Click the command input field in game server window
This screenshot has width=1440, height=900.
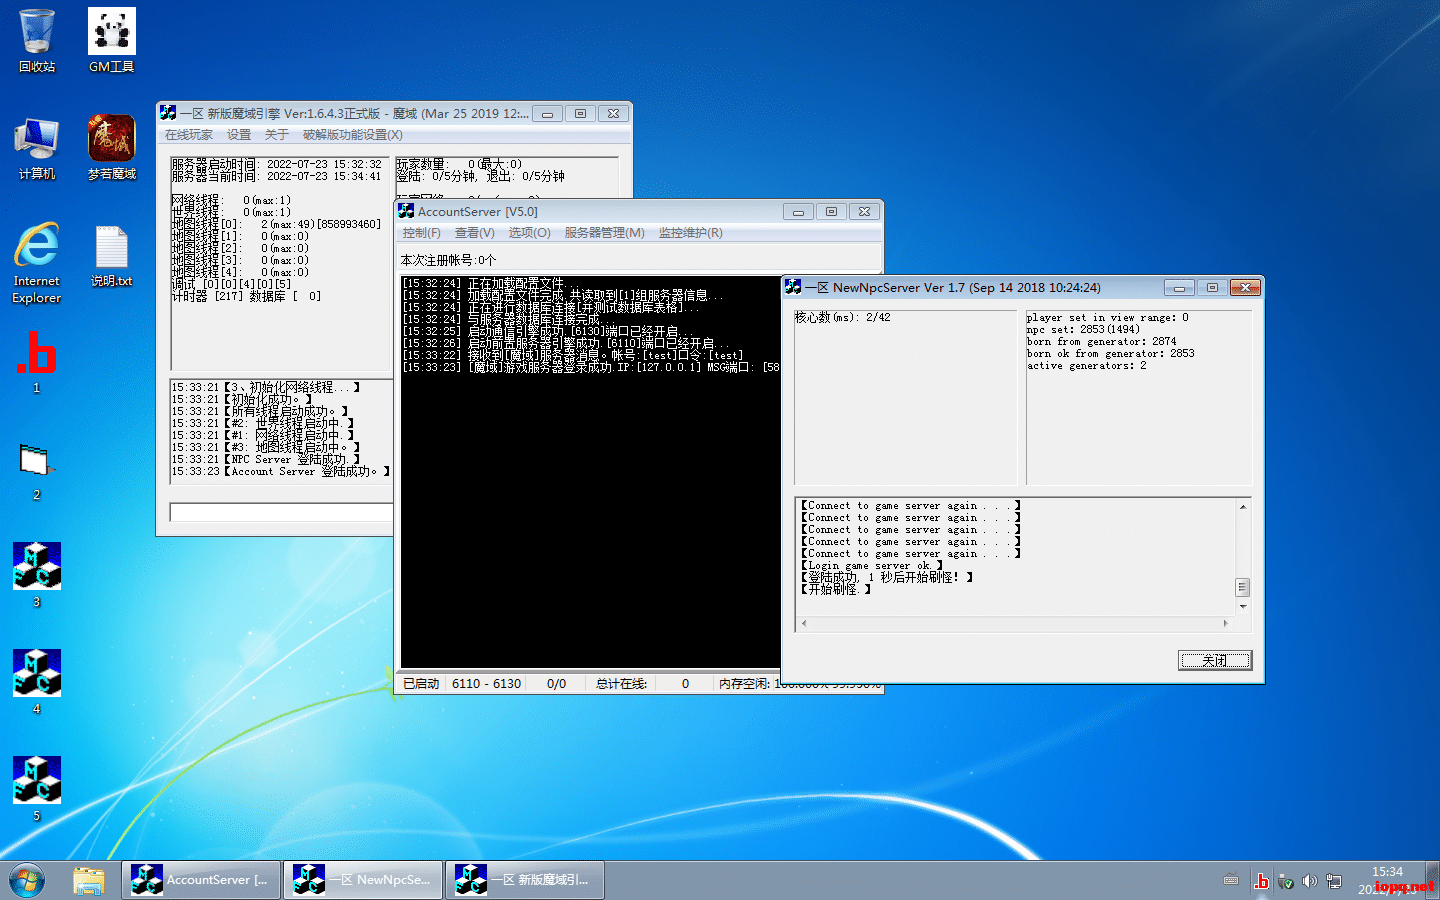(x=281, y=513)
